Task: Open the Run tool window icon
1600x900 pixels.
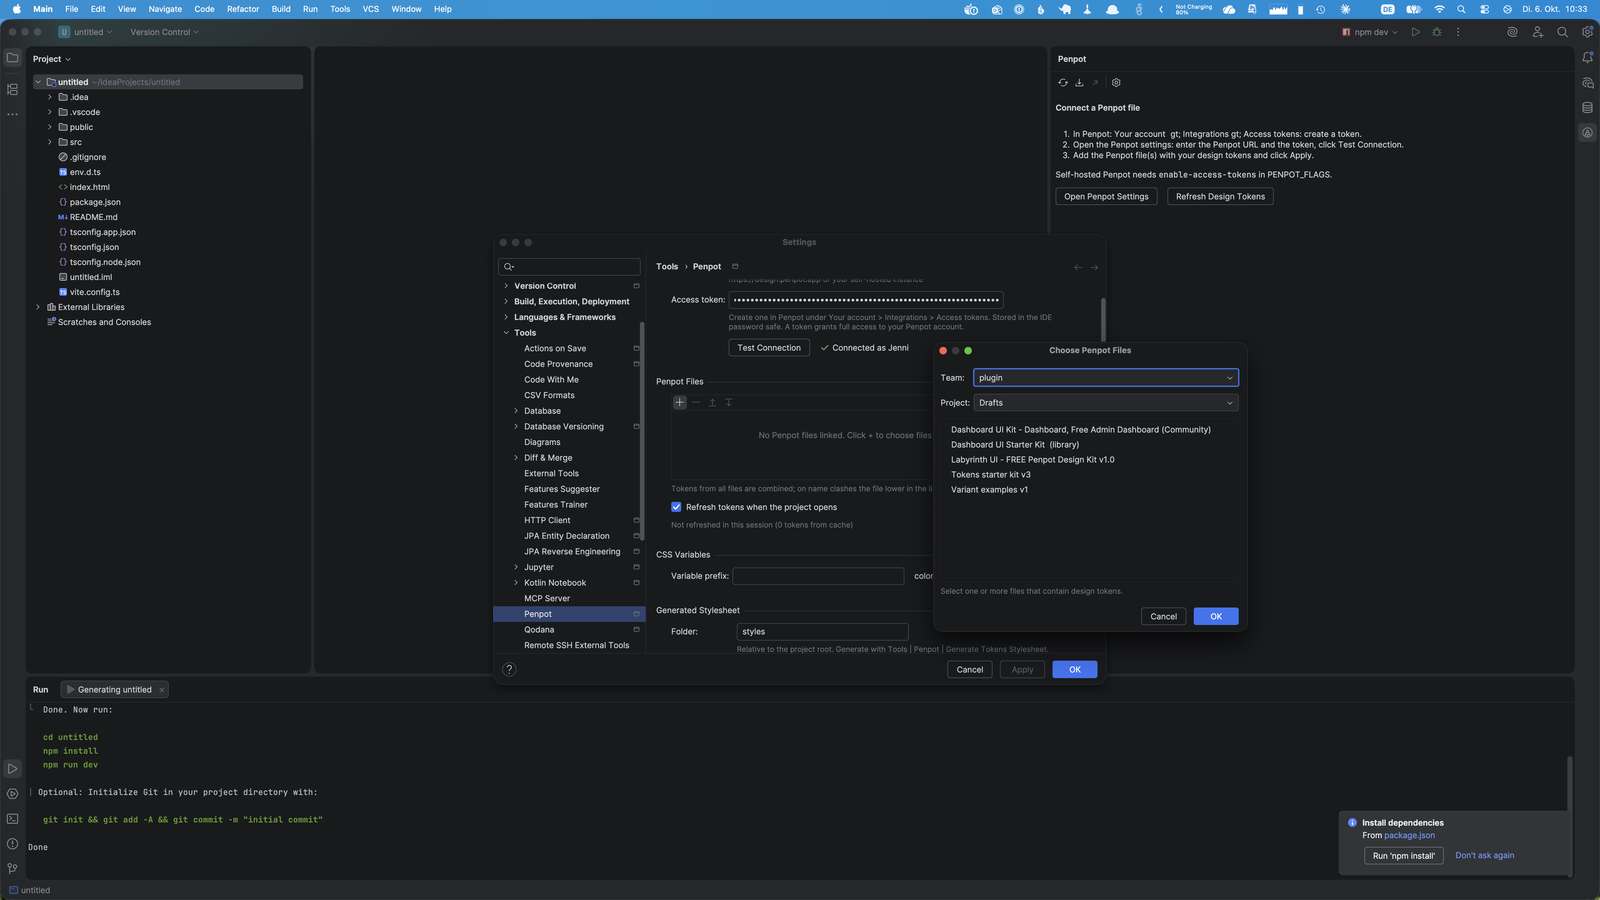Action: (x=12, y=769)
